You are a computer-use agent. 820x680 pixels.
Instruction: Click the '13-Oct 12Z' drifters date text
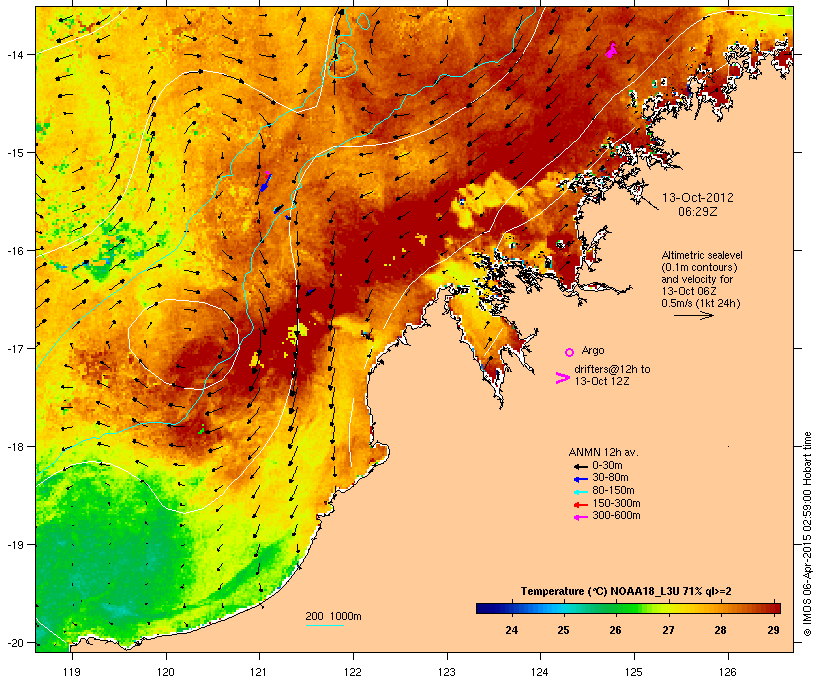601,381
